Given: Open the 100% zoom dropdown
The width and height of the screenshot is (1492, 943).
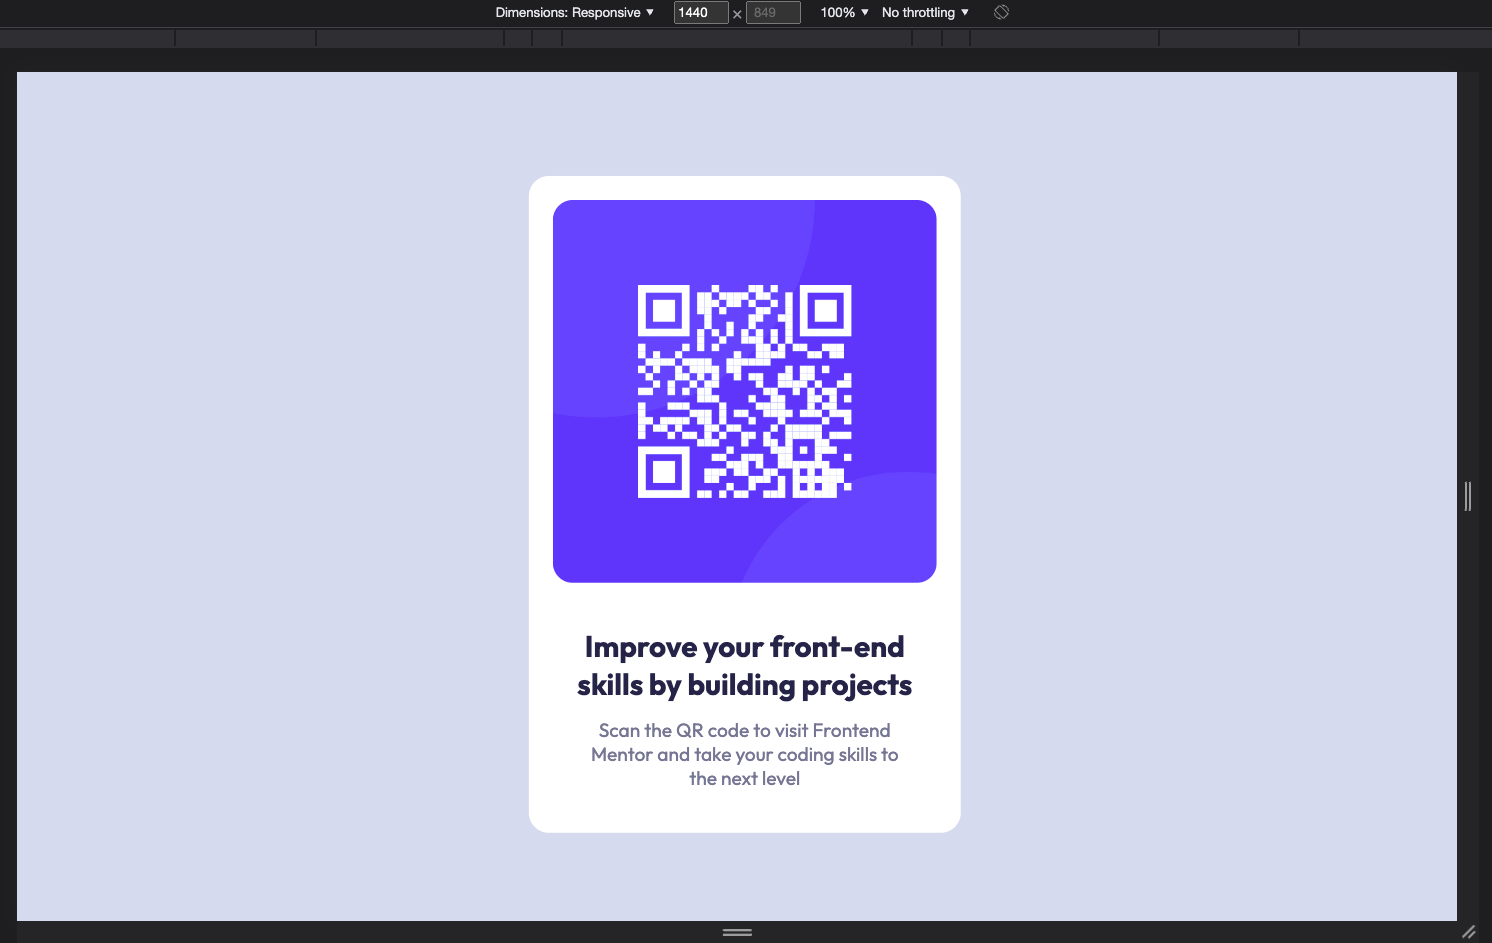Looking at the screenshot, I should 844,12.
